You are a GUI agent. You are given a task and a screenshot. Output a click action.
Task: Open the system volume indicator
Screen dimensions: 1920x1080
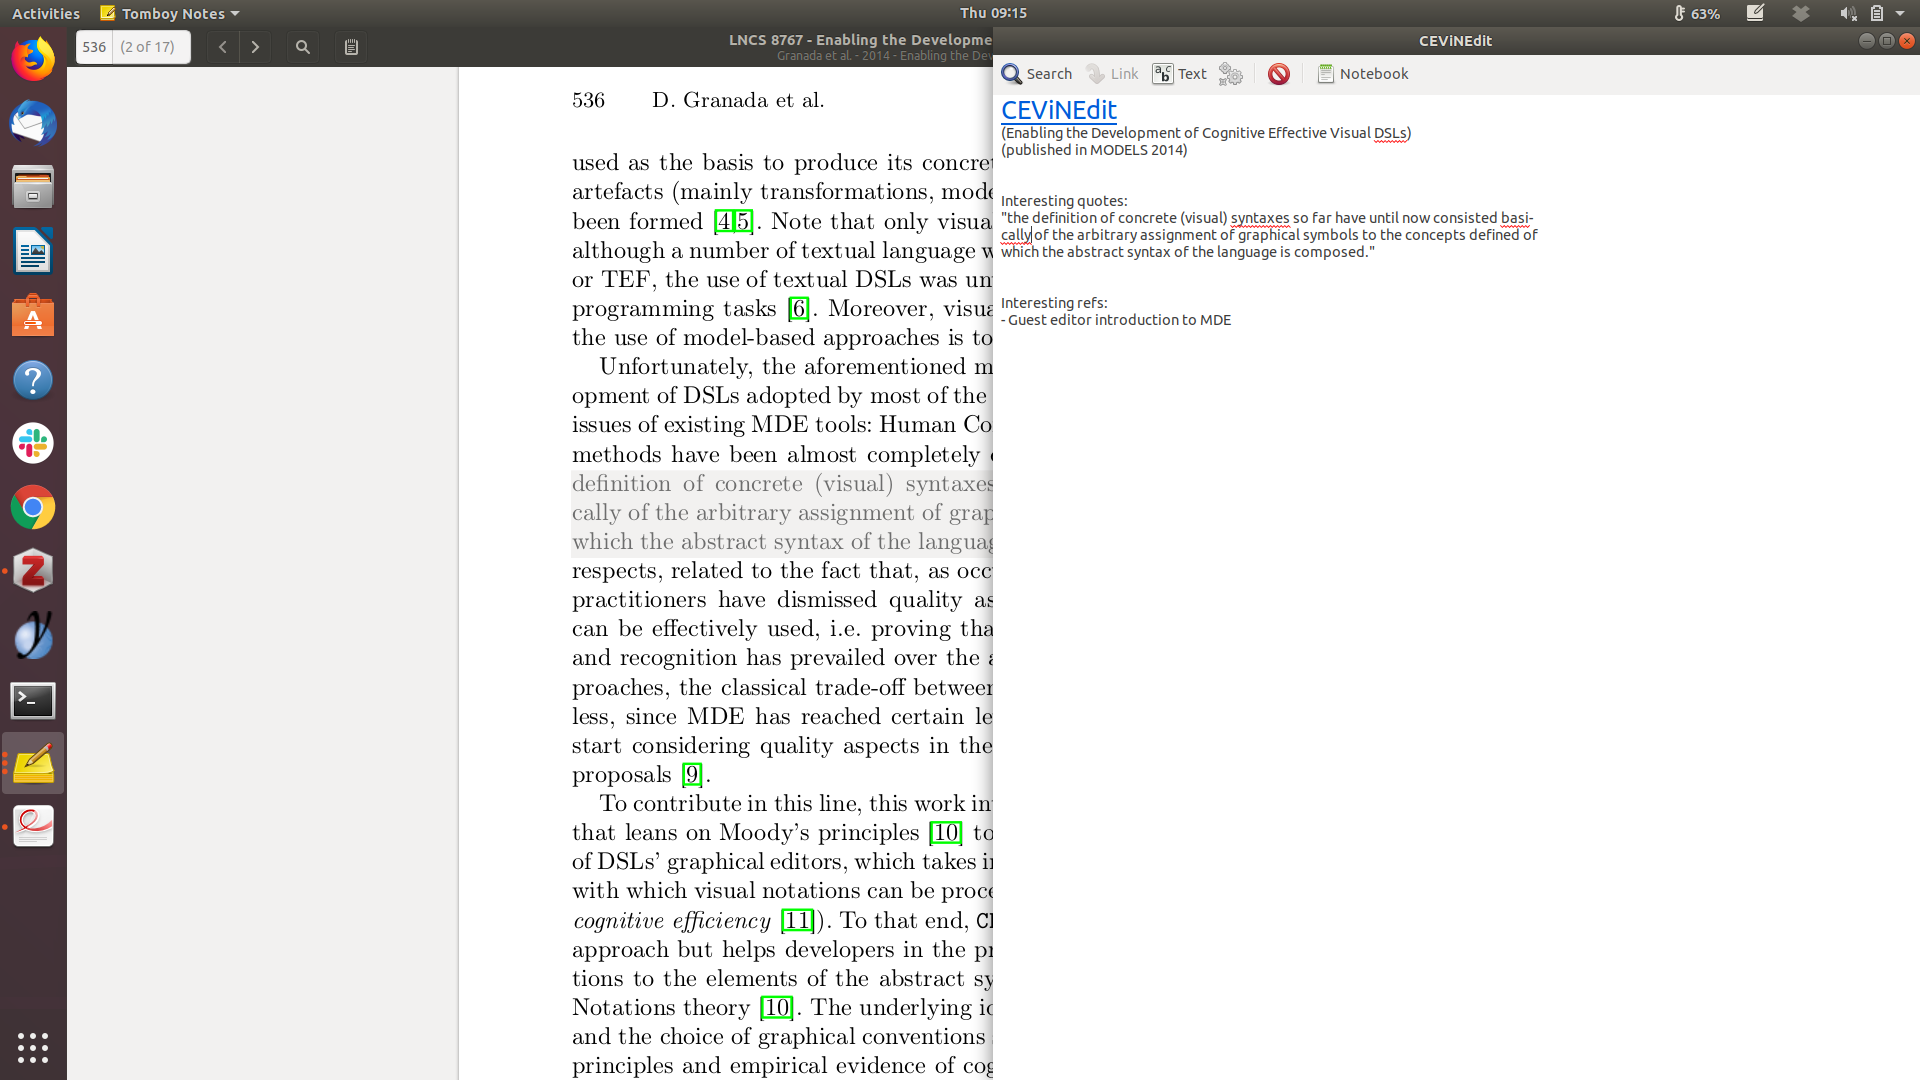pos(1846,13)
